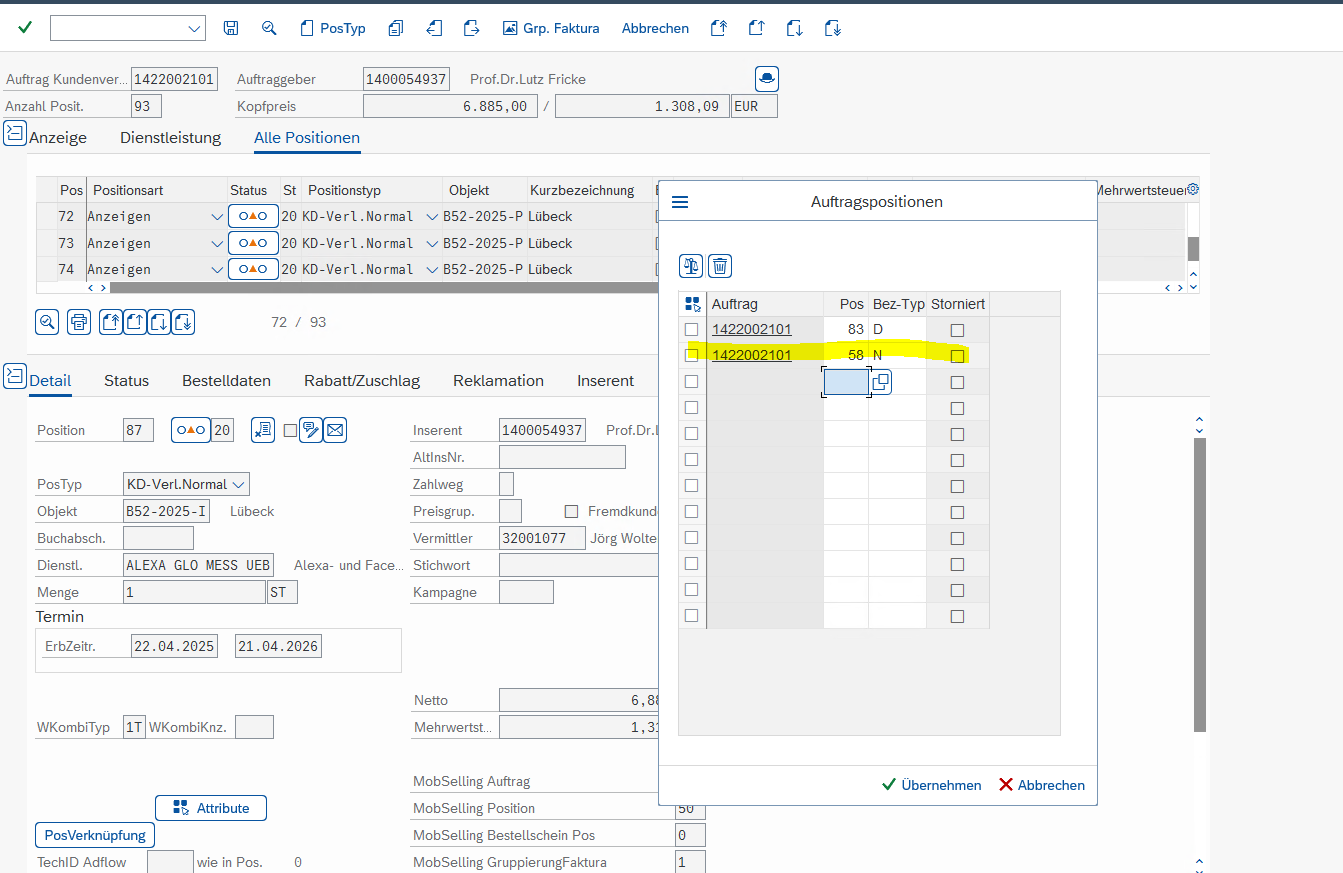Click the status icon in row 74
Image resolution: width=1343 pixels, height=873 pixels.
point(253,269)
